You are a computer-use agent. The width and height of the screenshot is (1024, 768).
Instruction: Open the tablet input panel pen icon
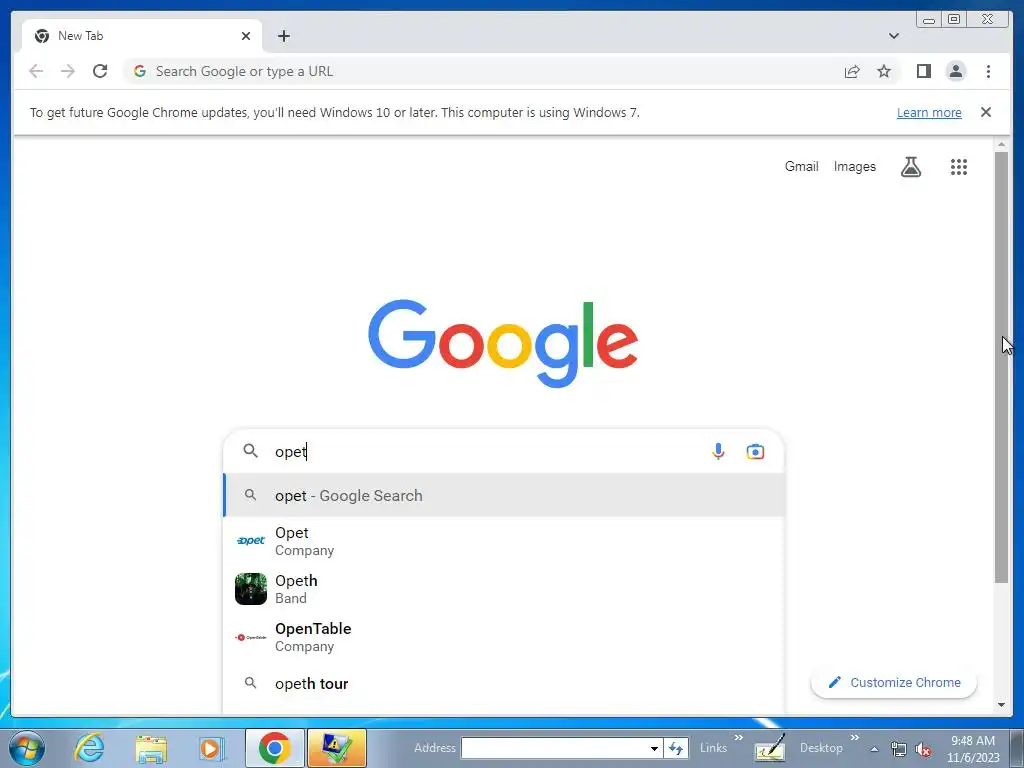coord(769,748)
